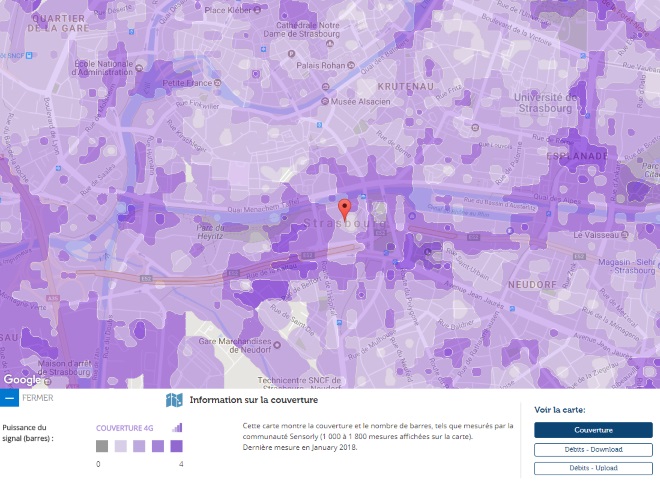Click the COUVERTURE 4G legend heading
This screenshot has height=489, width=660.
(124, 428)
